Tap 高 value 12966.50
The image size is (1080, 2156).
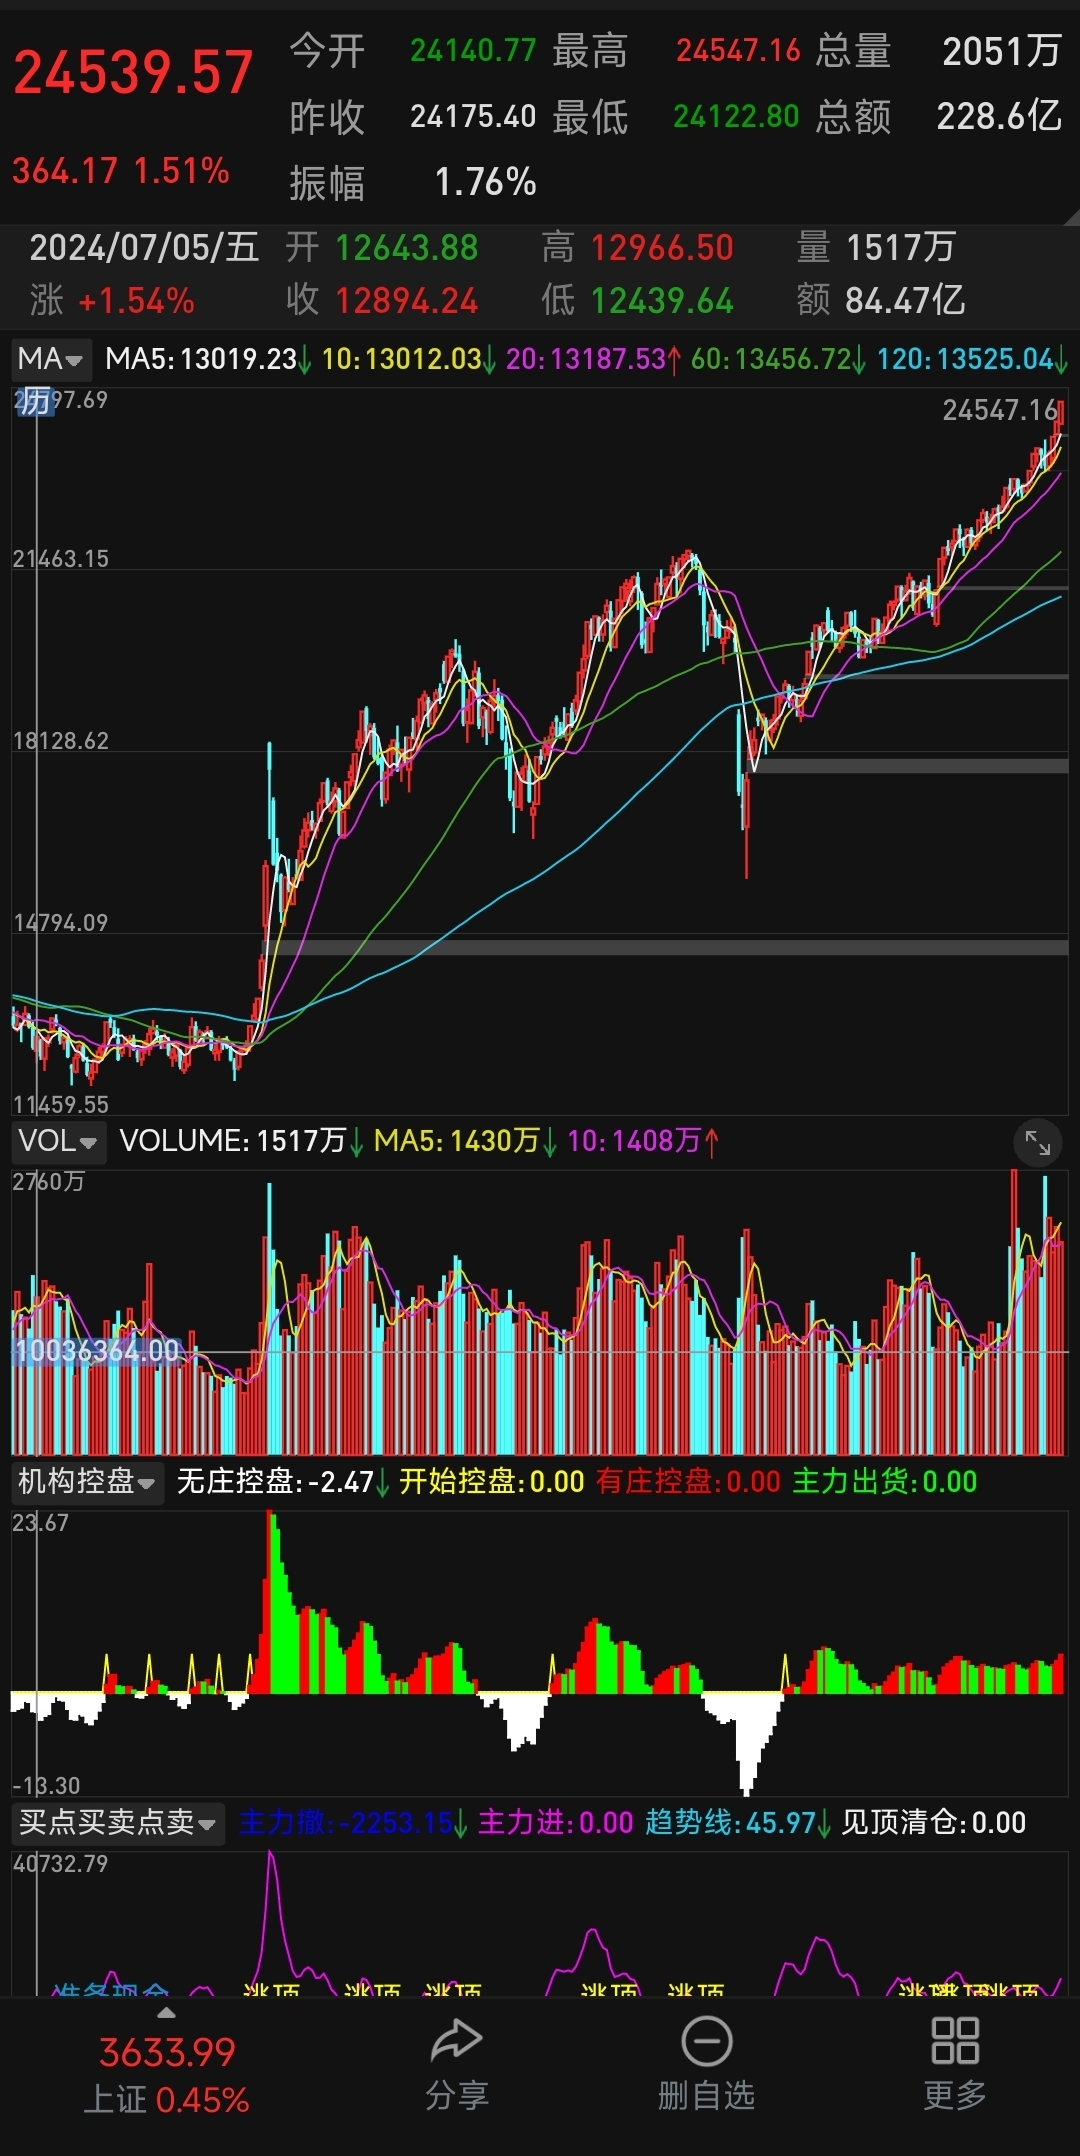tap(662, 248)
